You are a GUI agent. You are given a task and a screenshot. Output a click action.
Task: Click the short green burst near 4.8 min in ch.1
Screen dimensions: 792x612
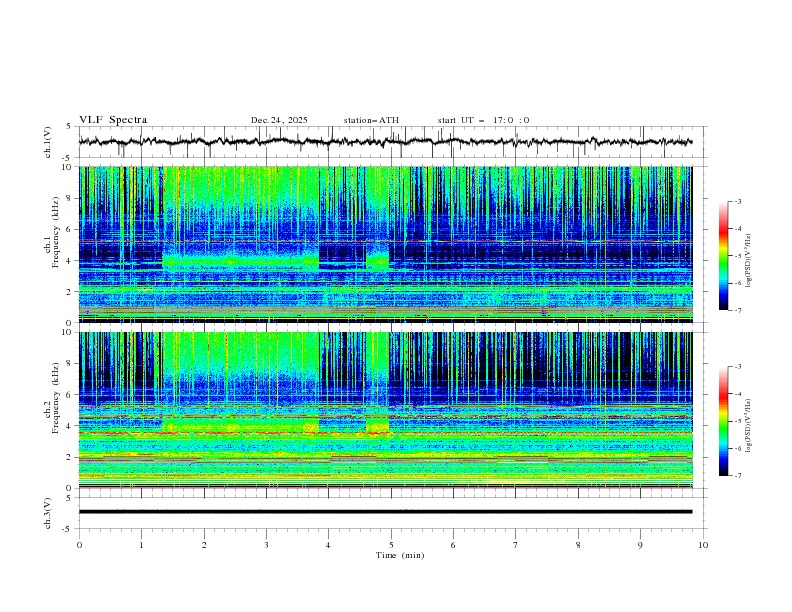point(377,262)
